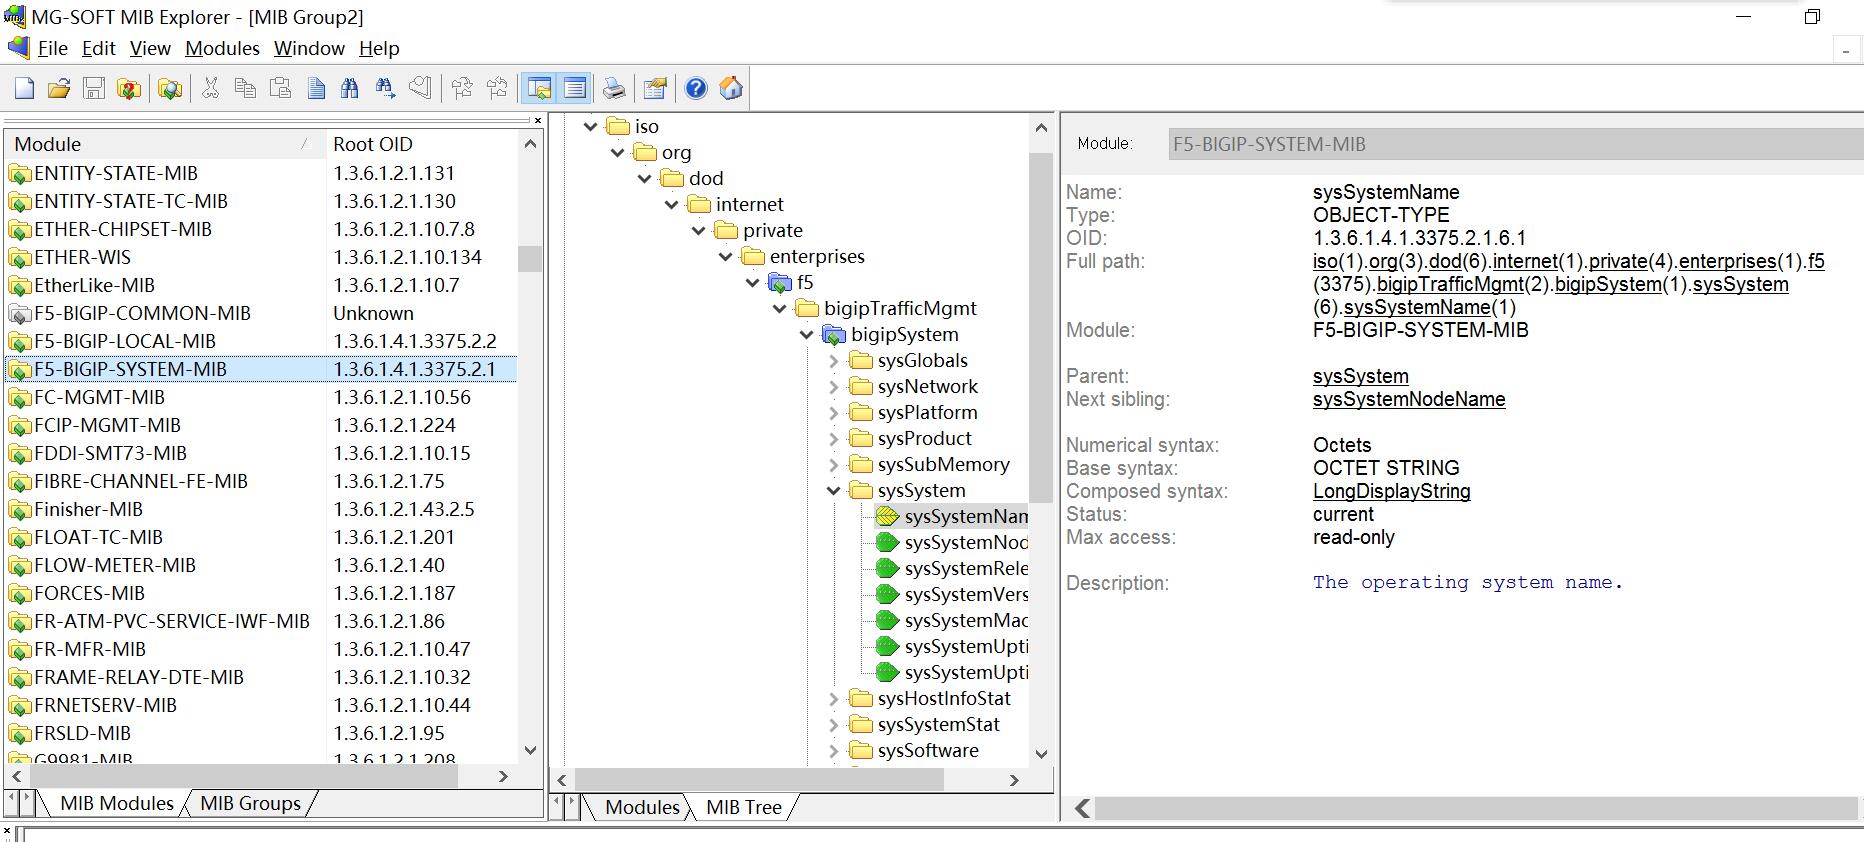Screen dimensions: 1864x842
Task: Toggle the node properties panel button
Action: click(574, 89)
